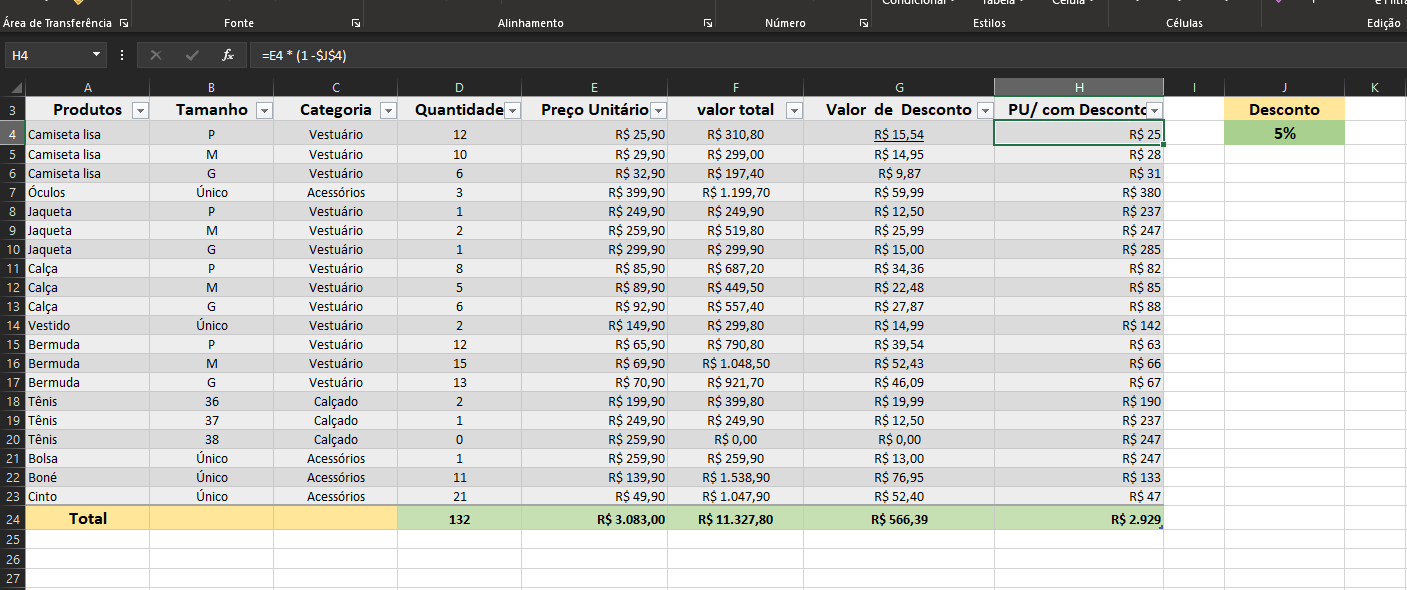The width and height of the screenshot is (1407, 590).
Task: Select the R$ 380 discounted price cell
Action: 1079,192
